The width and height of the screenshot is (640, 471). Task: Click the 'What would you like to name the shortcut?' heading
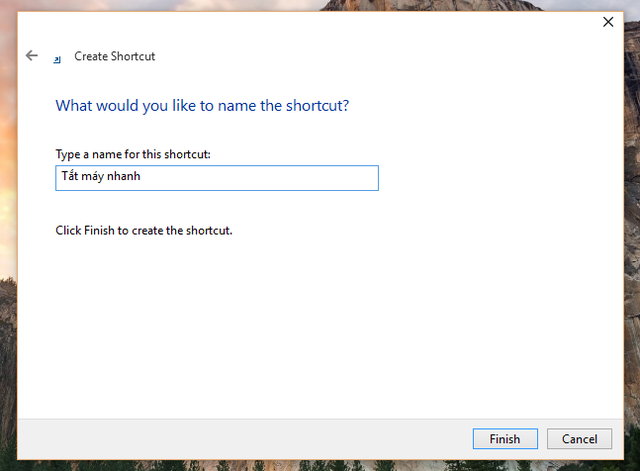202,106
